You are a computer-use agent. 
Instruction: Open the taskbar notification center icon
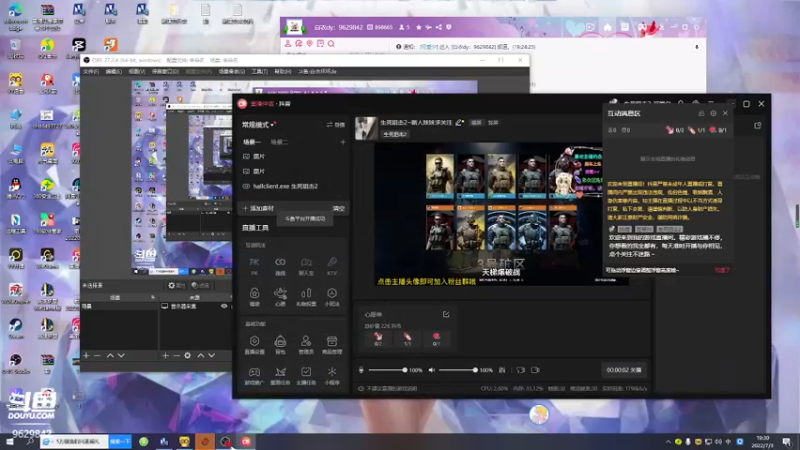click(x=787, y=441)
